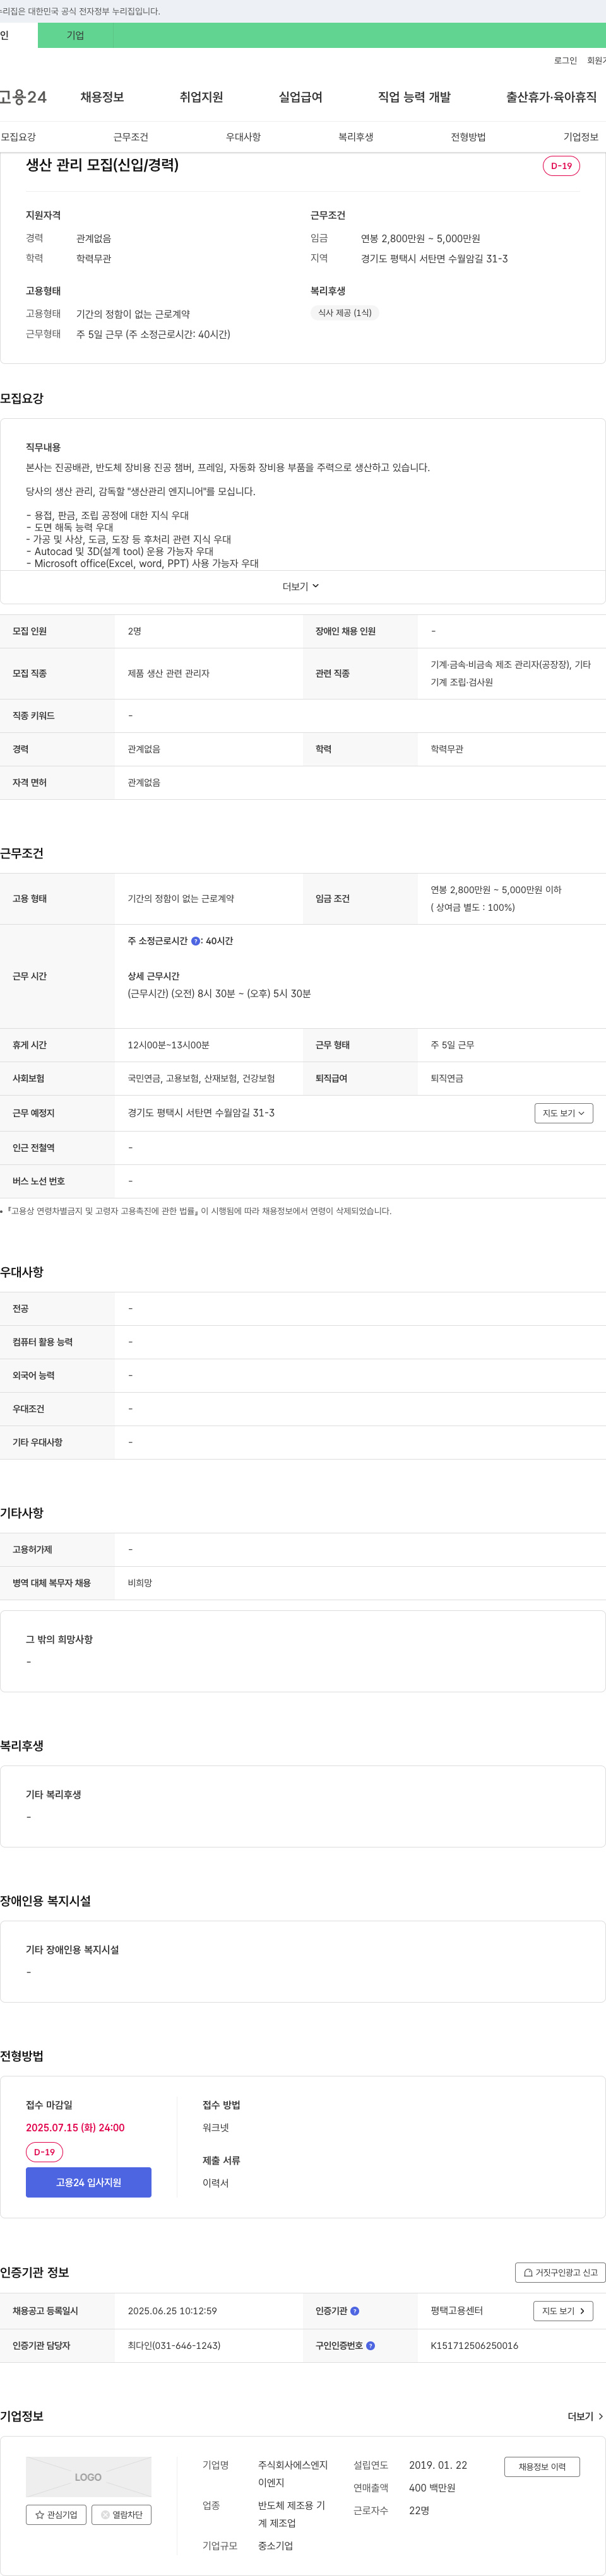Screen dimensions: 606x2576
Task: Jump to the 우대사항 section tab
Action: pyautogui.click(x=243, y=137)
